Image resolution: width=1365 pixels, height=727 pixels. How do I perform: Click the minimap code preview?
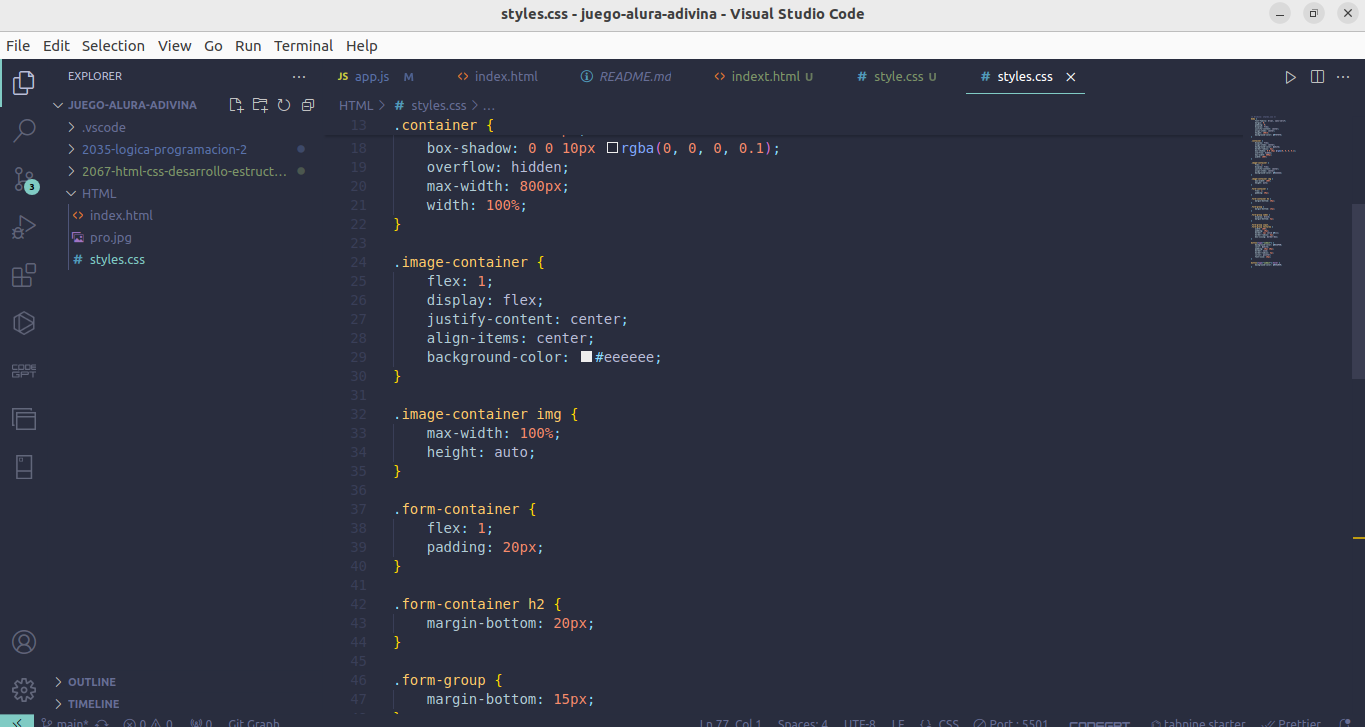(1272, 192)
